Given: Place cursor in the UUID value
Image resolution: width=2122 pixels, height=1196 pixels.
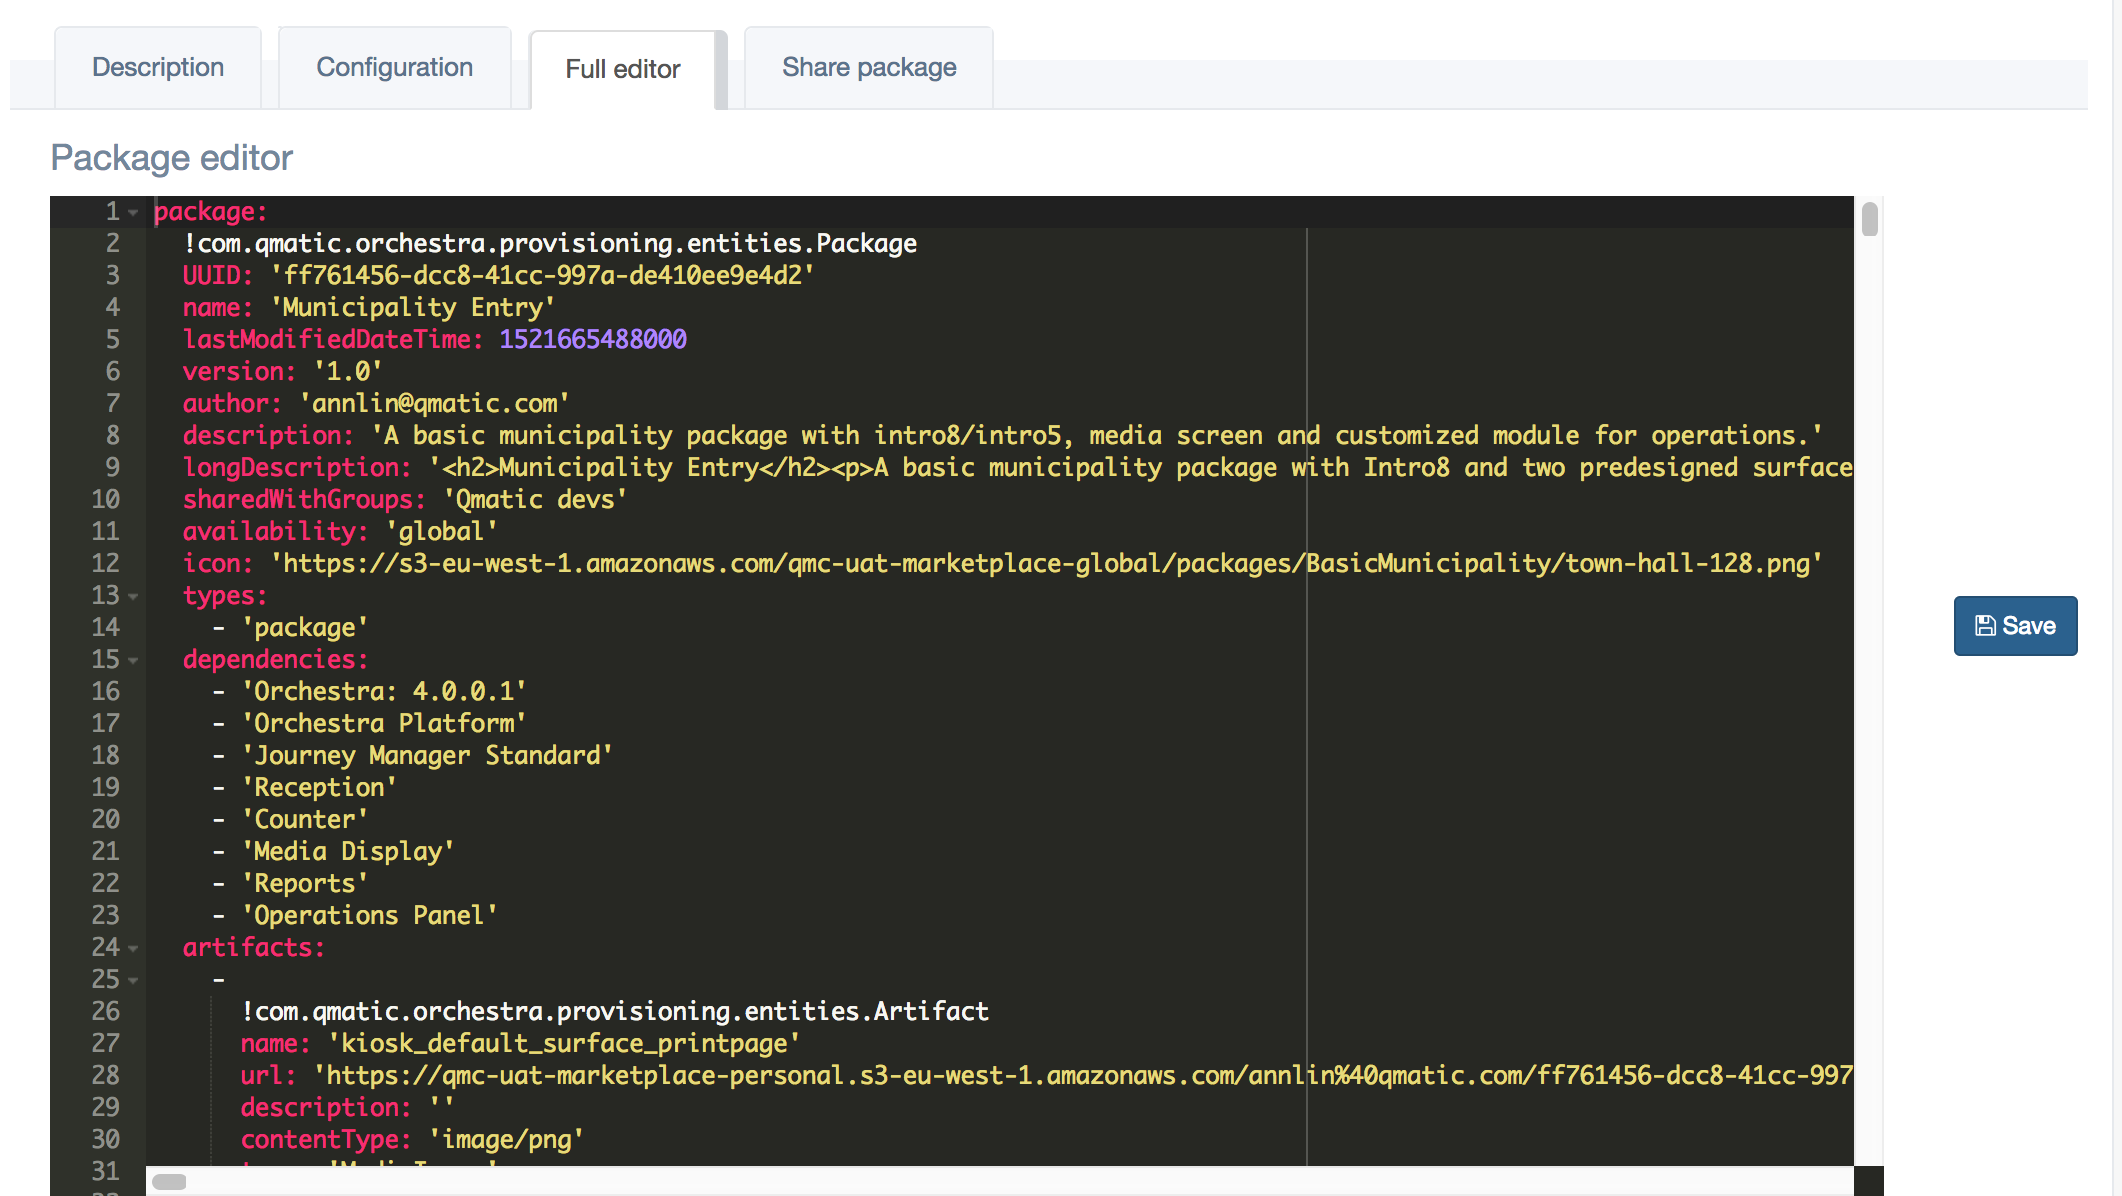Looking at the screenshot, I should tap(542, 276).
